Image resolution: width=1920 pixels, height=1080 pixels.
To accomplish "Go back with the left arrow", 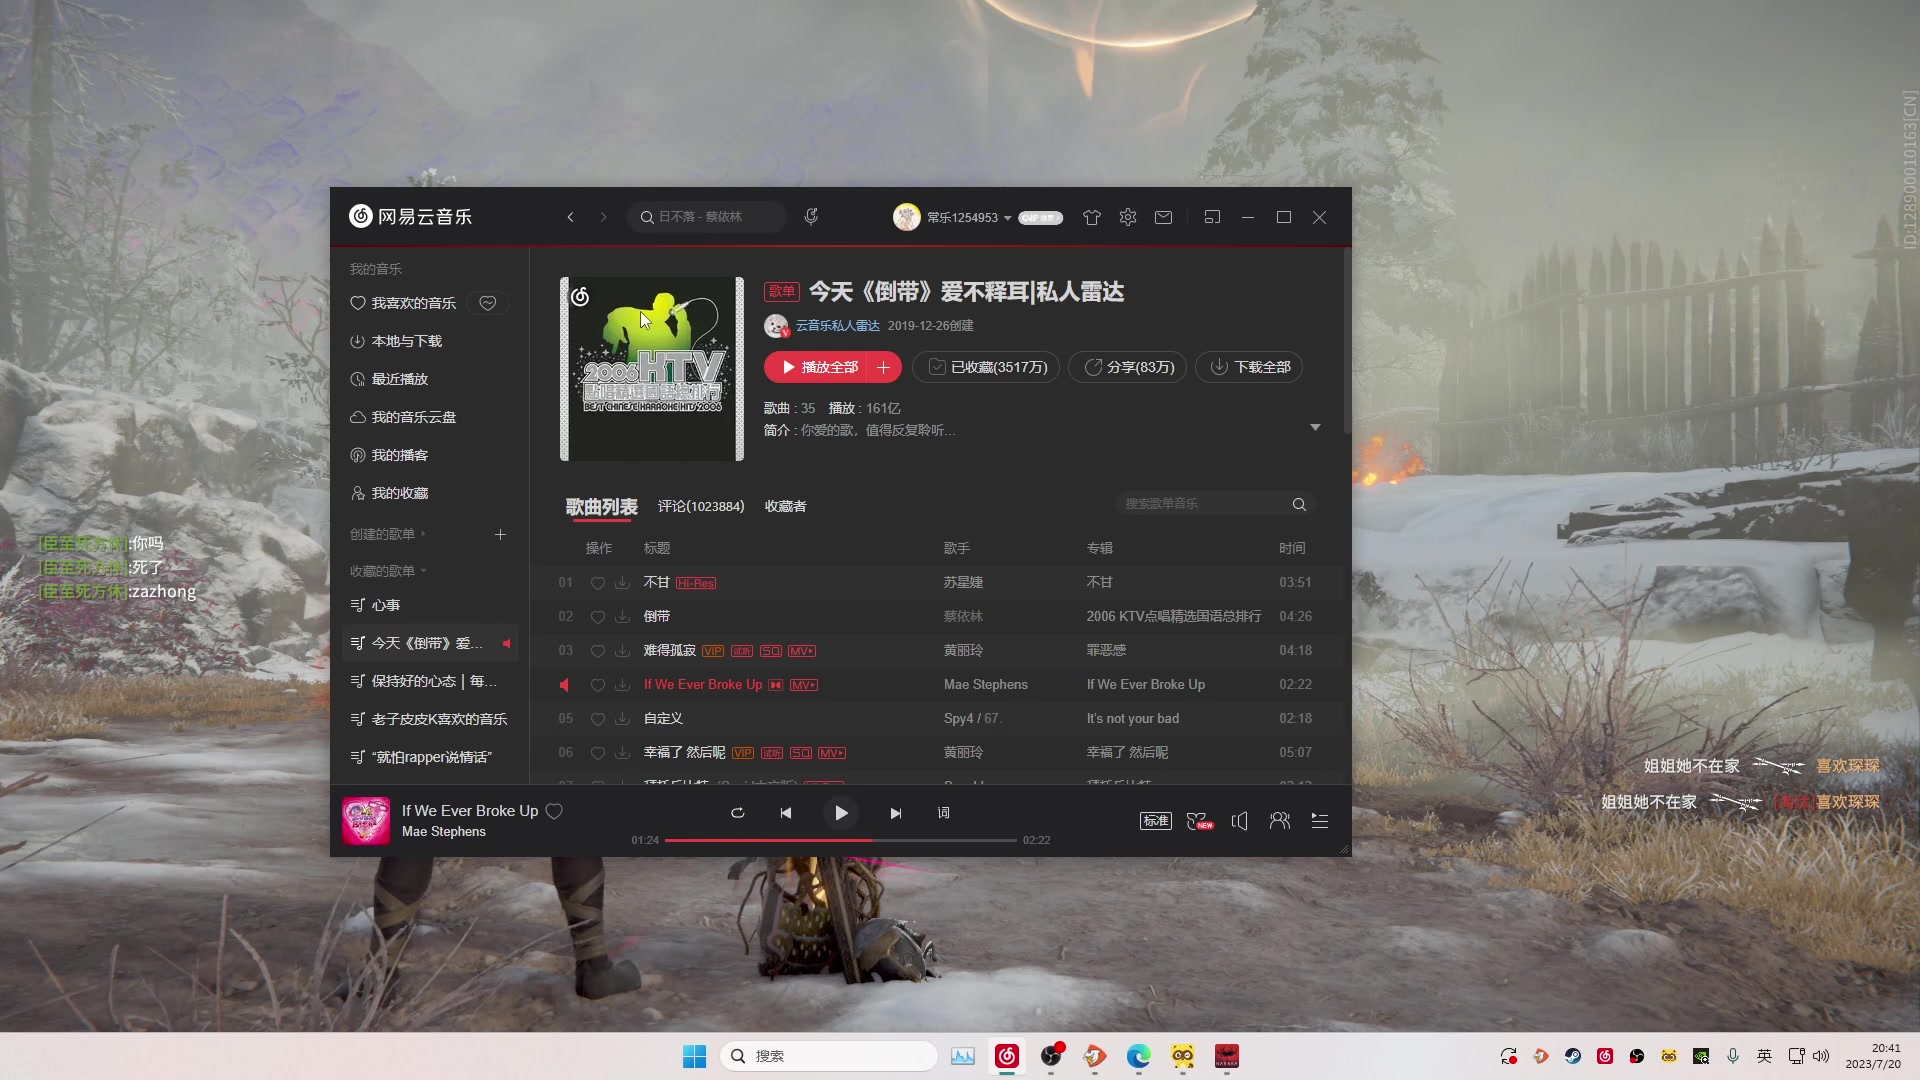I will click(x=570, y=217).
